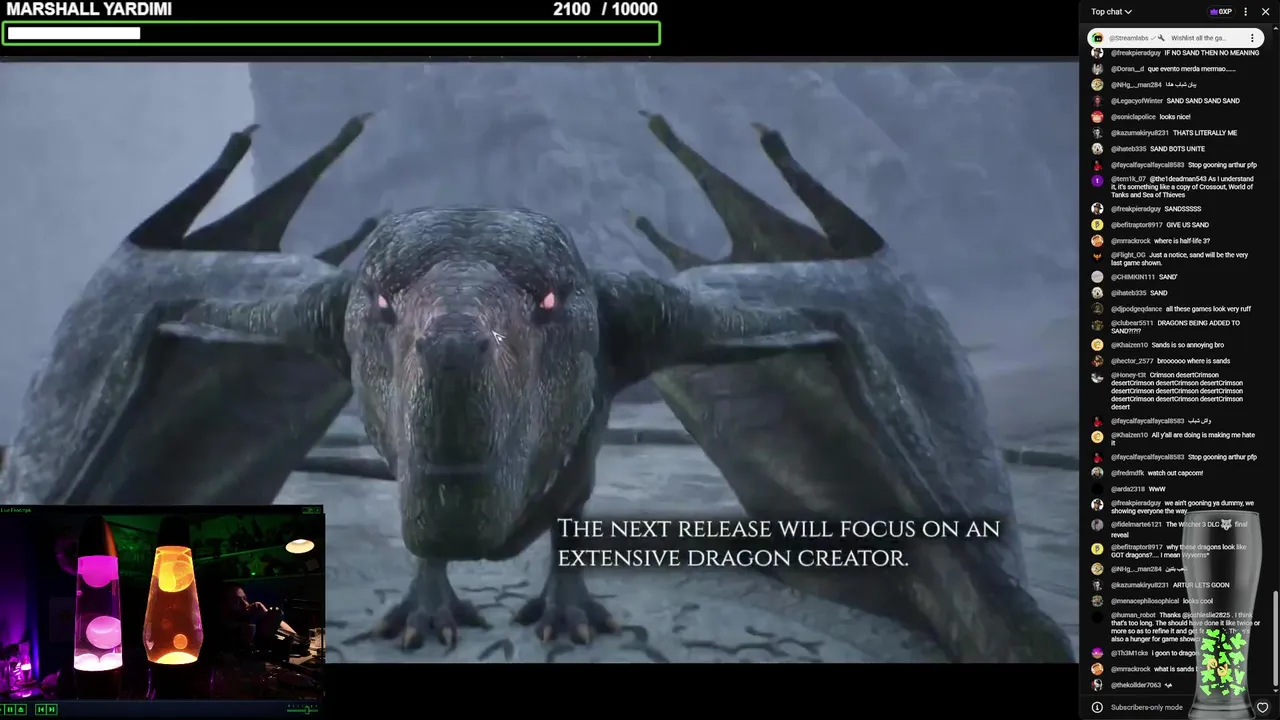Click the avatar of @Th3M1cks
Screen dimensions: 1280x720
(x=1097, y=653)
